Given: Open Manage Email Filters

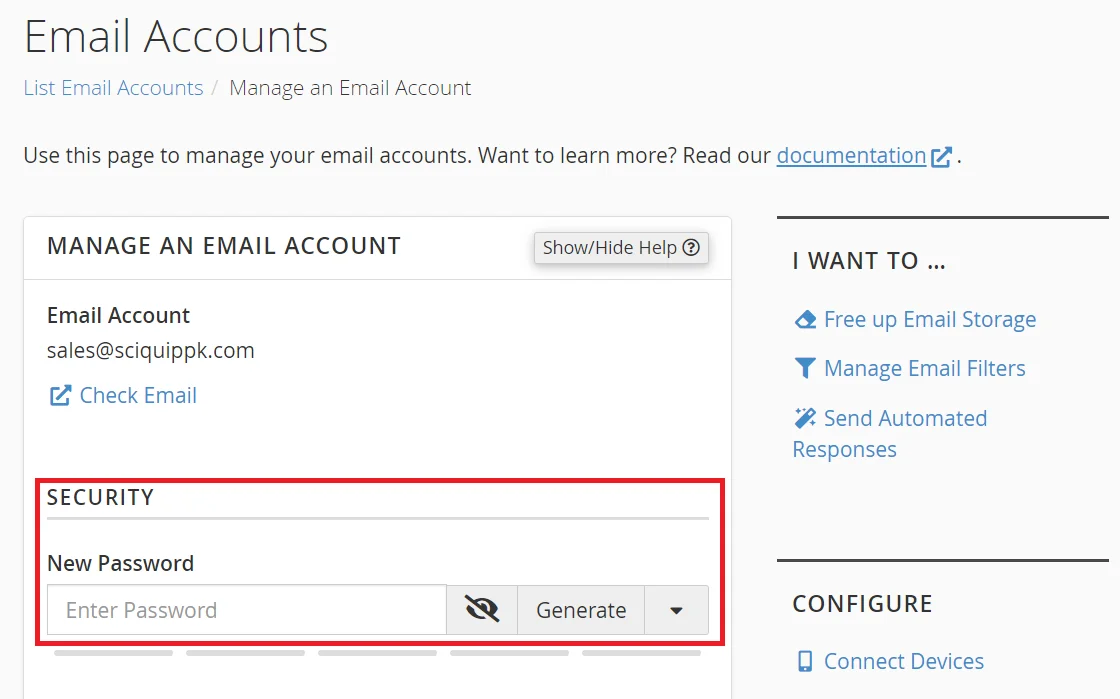Looking at the screenshot, I should point(925,369).
